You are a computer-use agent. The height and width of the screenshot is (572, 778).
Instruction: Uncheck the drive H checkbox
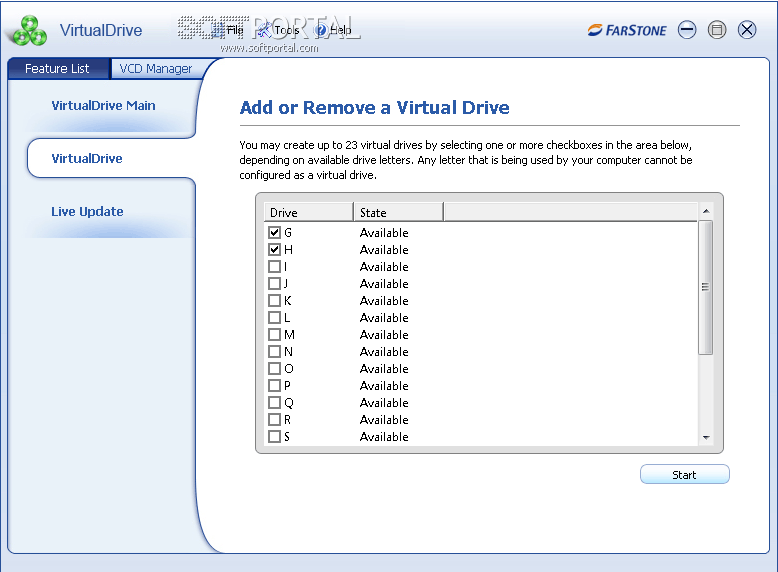[275, 250]
